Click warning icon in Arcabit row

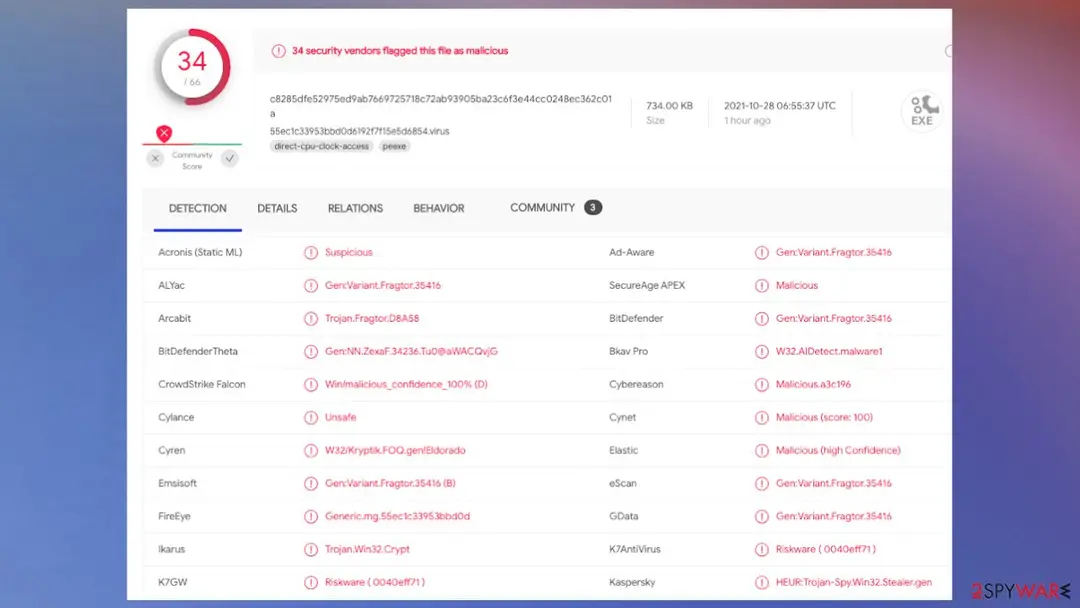click(311, 319)
